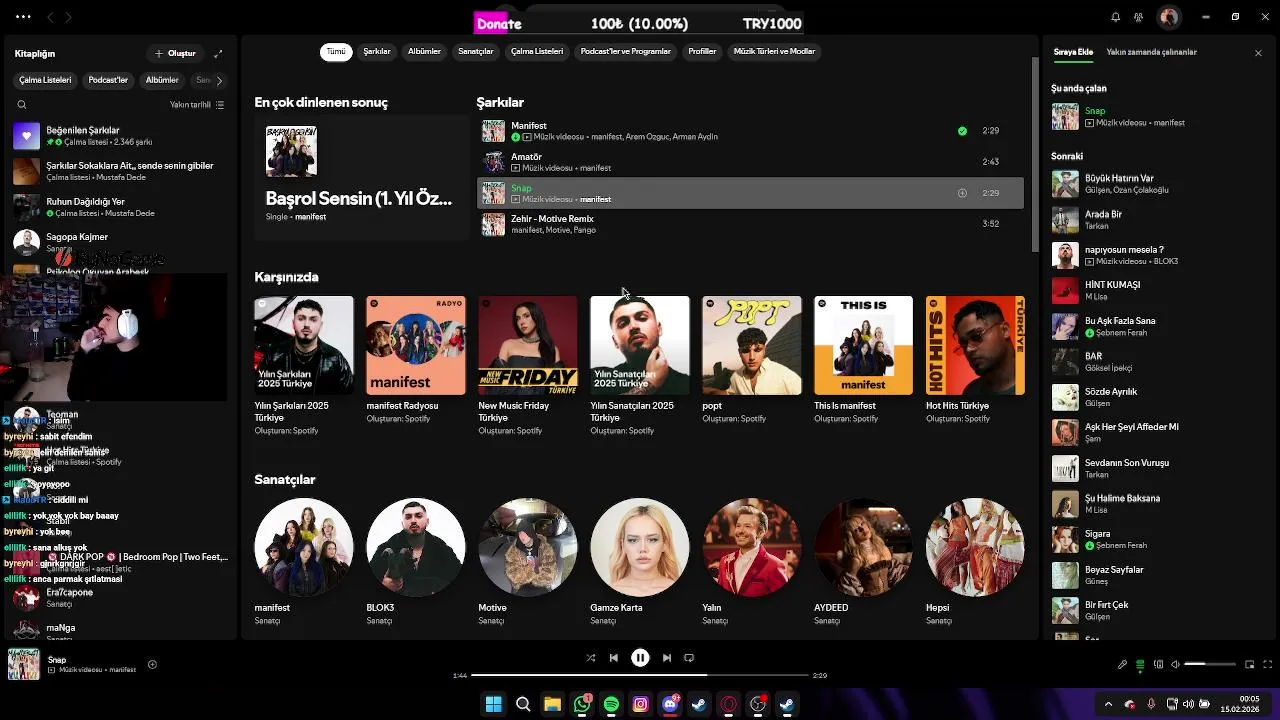The image size is (1280, 720).
Task: Play Zehir - Motive Remix row
Action: (x=750, y=224)
